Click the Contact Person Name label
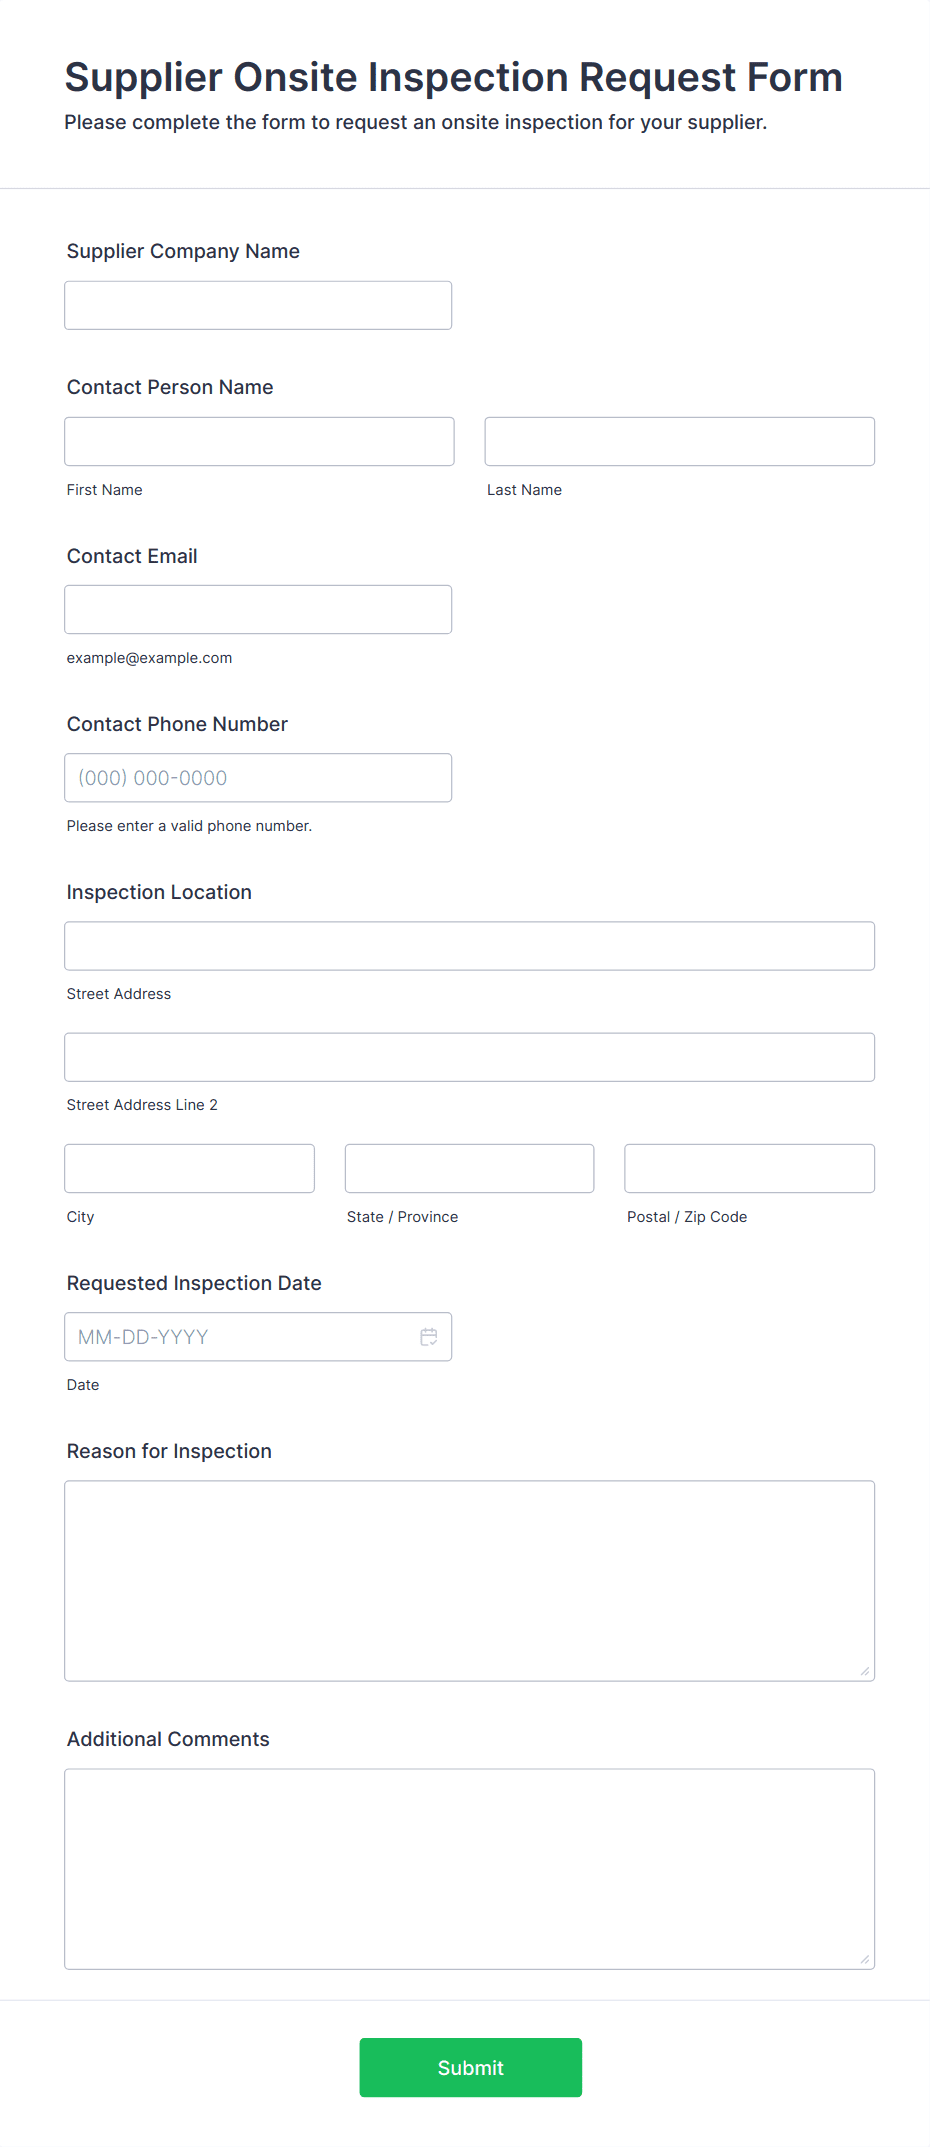930x2147 pixels. [x=170, y=387]
